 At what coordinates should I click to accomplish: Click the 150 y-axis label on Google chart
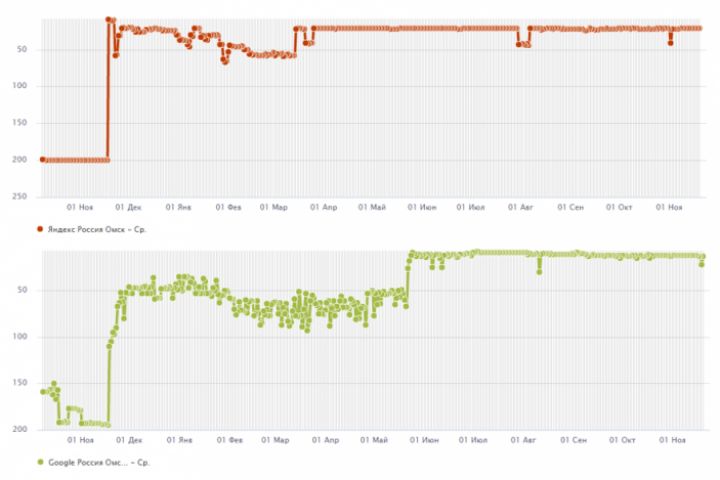click(19, 383)
